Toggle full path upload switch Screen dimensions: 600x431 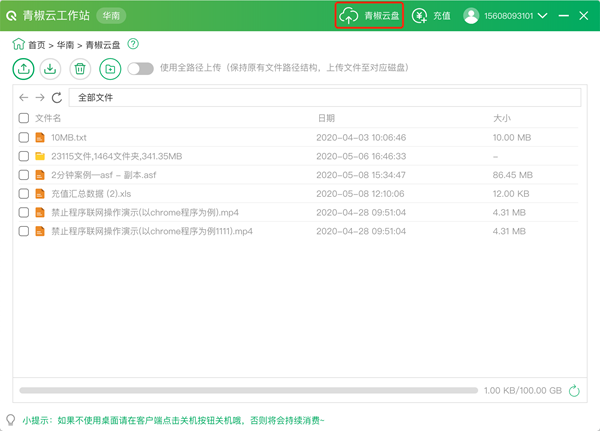(140, 69)
